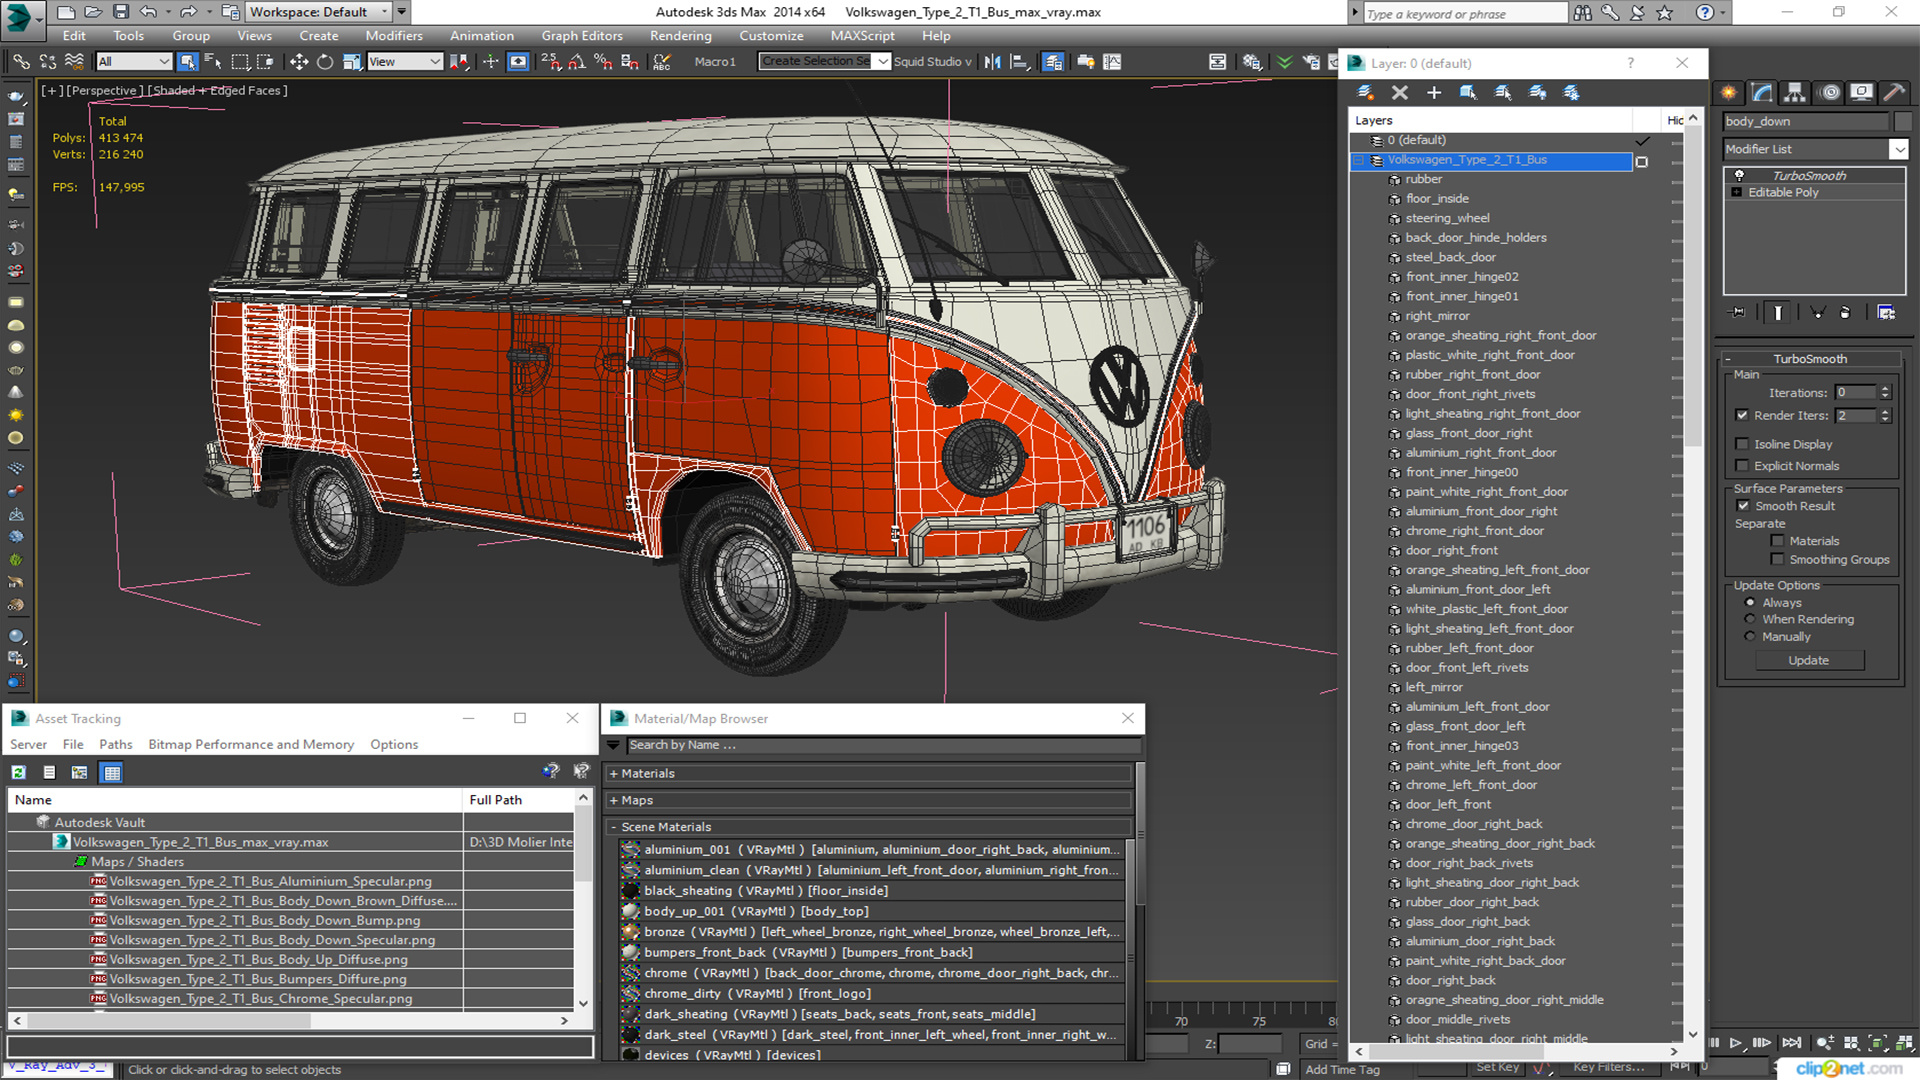Click the TurboSmooth Update button
Viewport: 1920px width, 1080px height.
[x=1808, y=660]
